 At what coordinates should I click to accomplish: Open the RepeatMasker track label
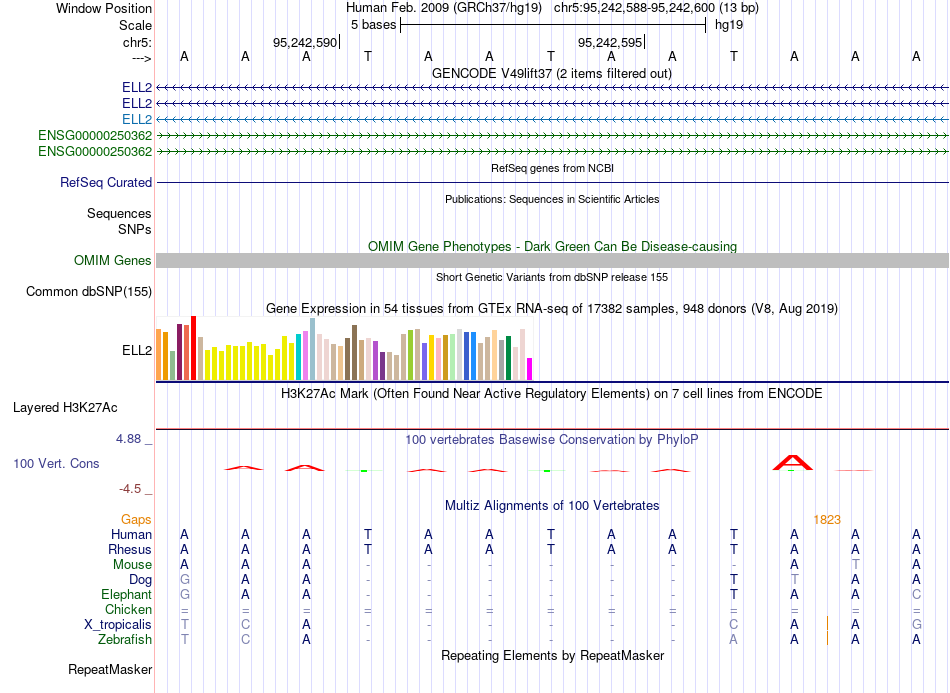pos(110,669)
